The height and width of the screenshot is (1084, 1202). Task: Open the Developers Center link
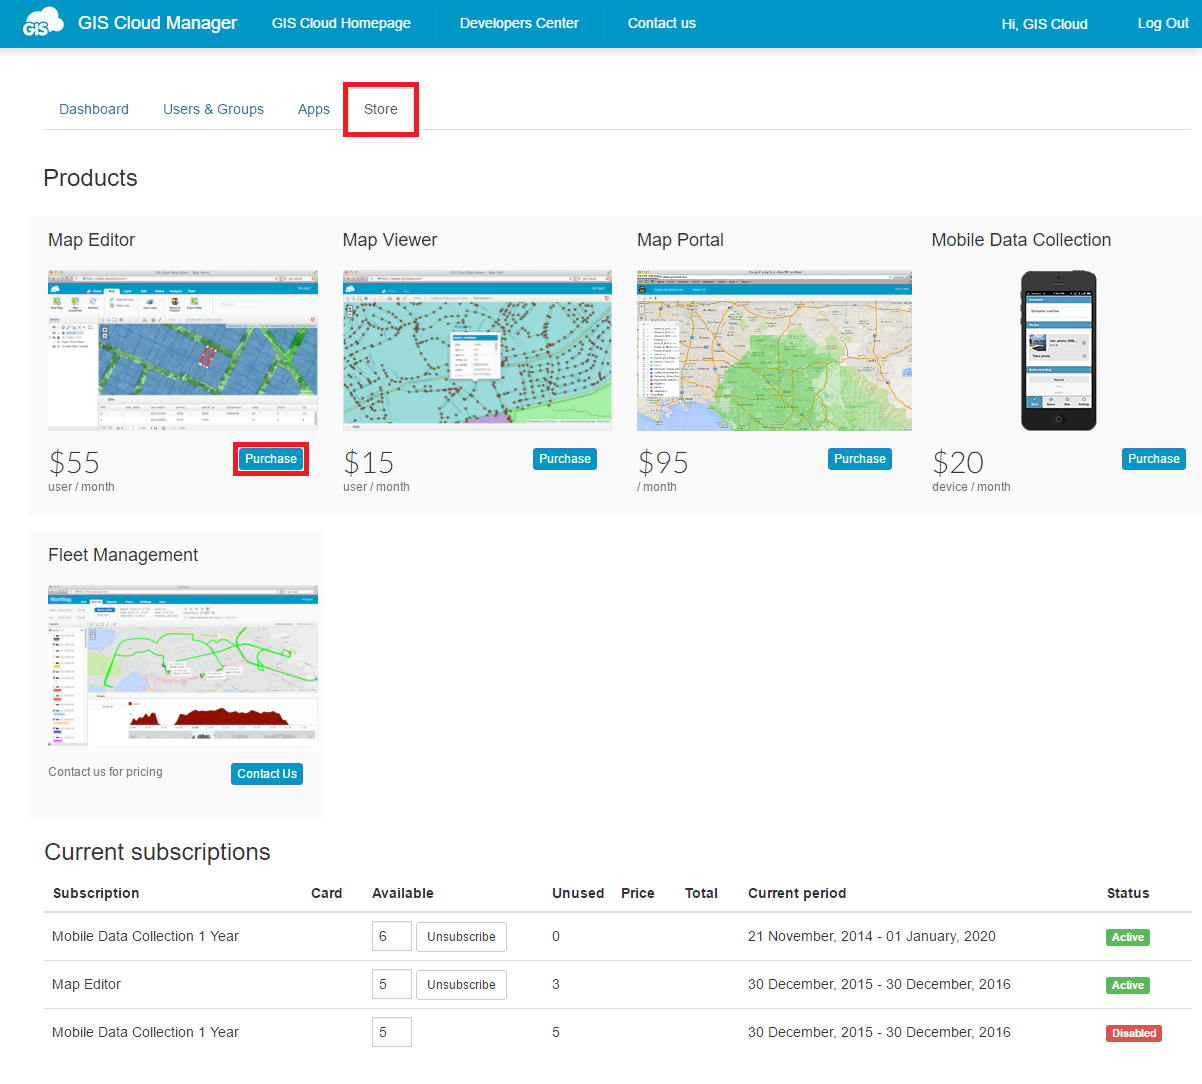click(x=519, y=23)
